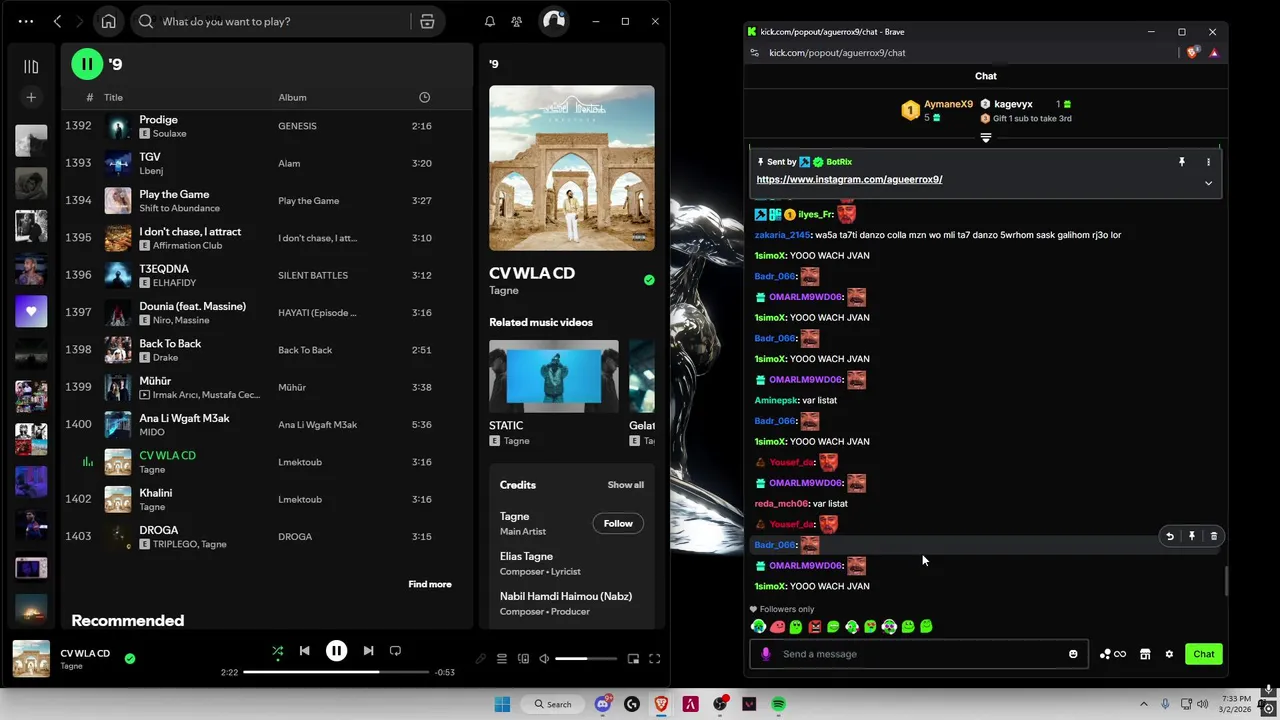Image resolution: width=1280 pixels, height=720 pixels.
Task: Expand the pinned message chevron
Action: 1208,183
